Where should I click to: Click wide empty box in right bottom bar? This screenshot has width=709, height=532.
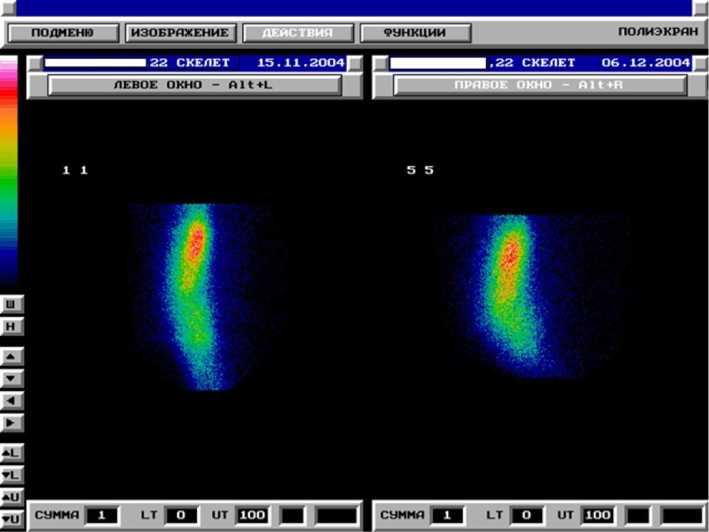(x=682, y=515)
